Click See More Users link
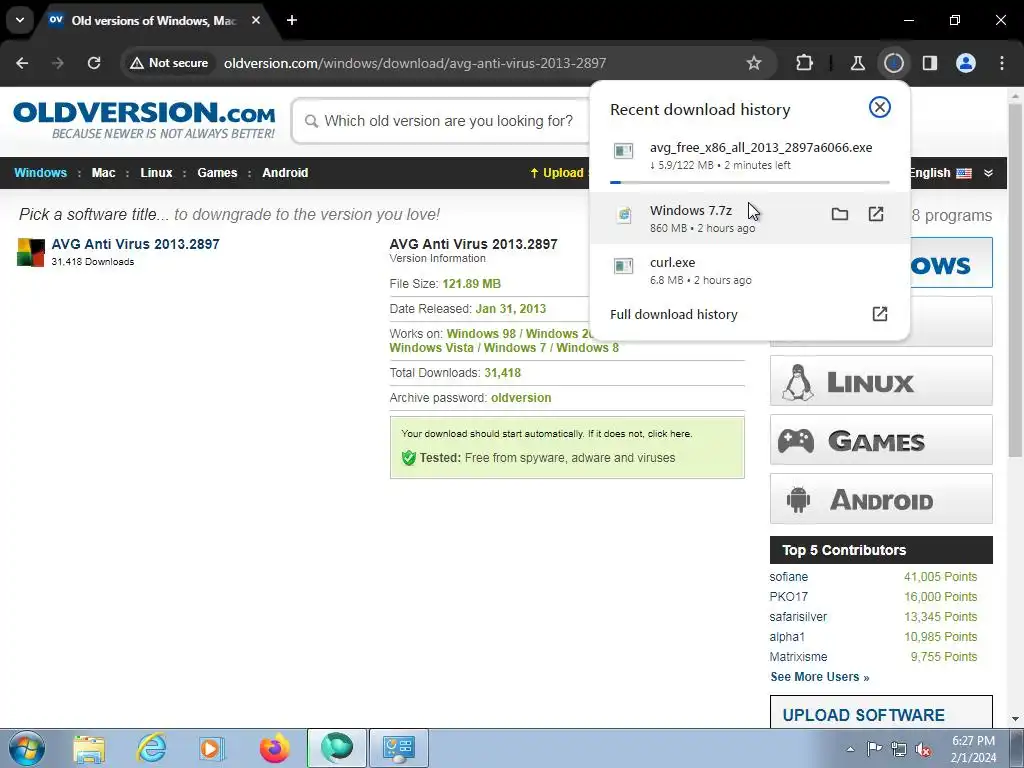The image size is (1024, 768). [x=820, y=677]
